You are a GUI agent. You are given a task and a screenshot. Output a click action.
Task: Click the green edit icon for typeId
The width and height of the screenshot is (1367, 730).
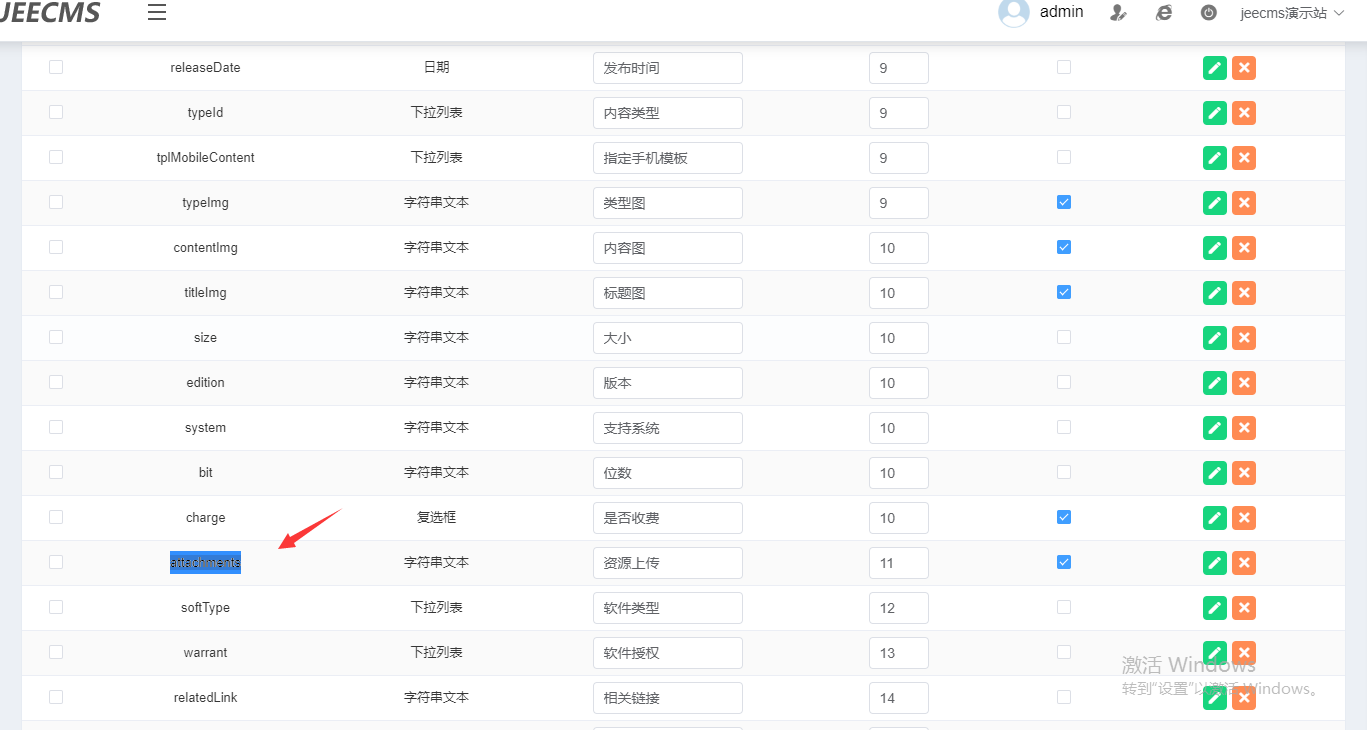click(x=1215, y=113)
